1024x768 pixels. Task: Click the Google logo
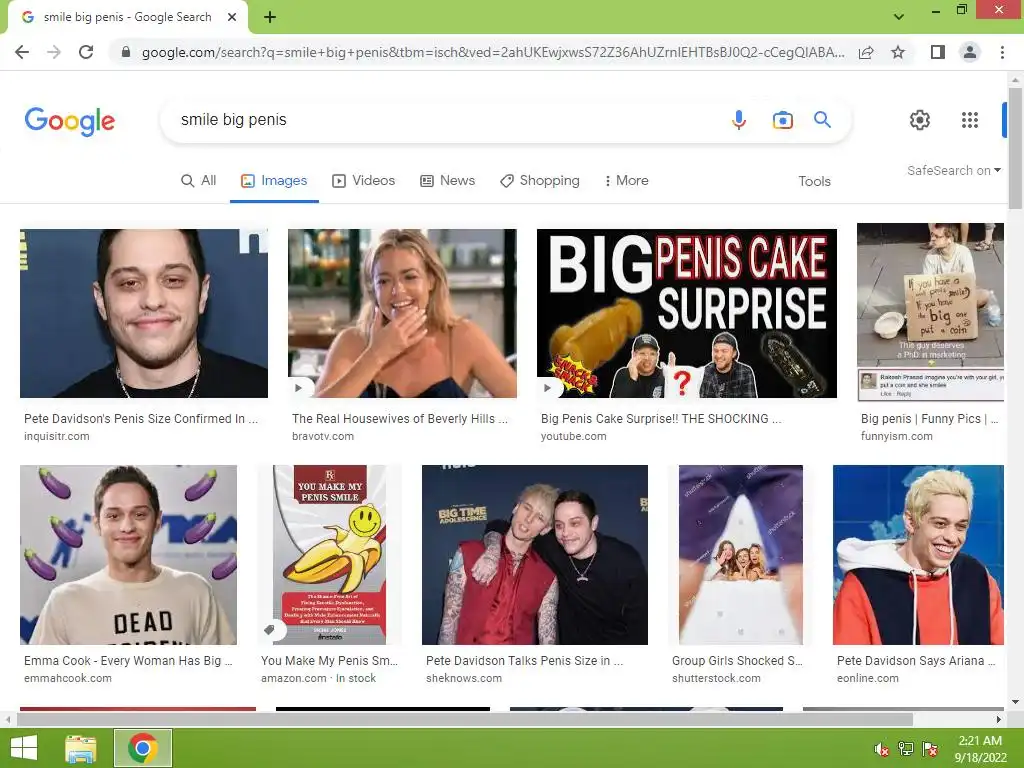click(x=70, y=121)
